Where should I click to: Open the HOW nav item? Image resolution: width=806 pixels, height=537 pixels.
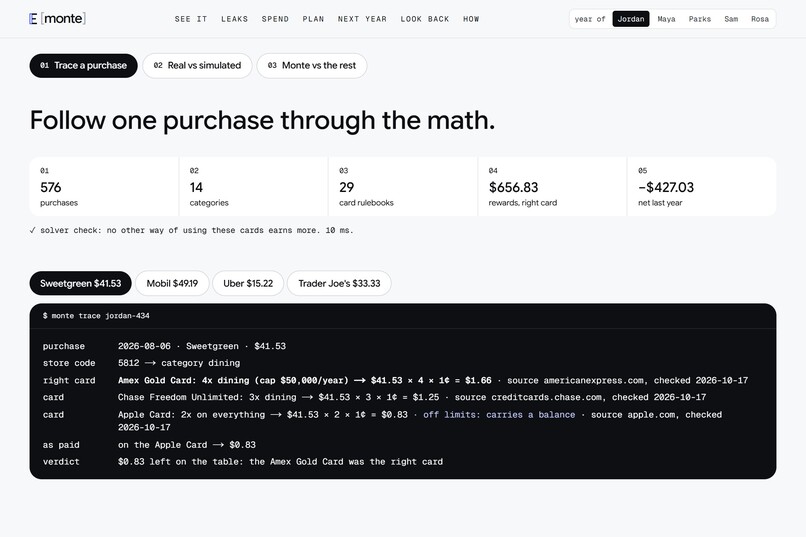coord(471,19)
